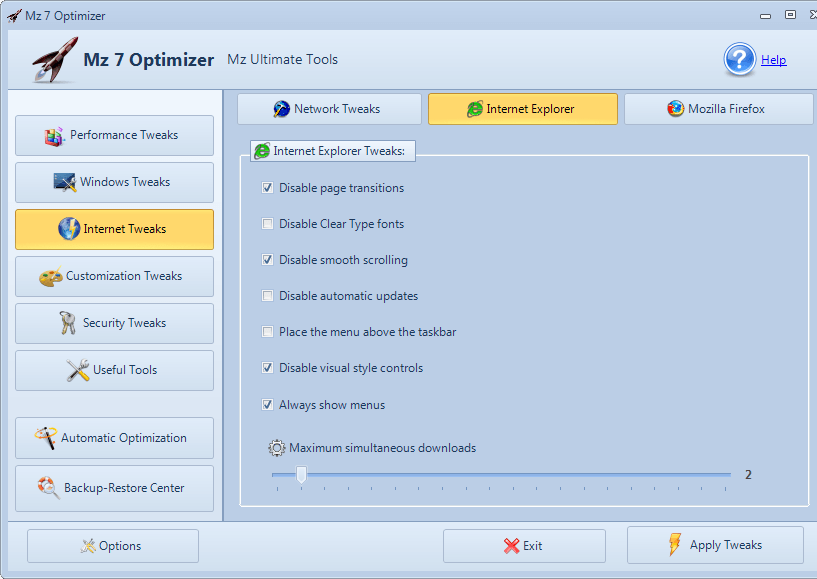Open the Help link

[773, 60]
